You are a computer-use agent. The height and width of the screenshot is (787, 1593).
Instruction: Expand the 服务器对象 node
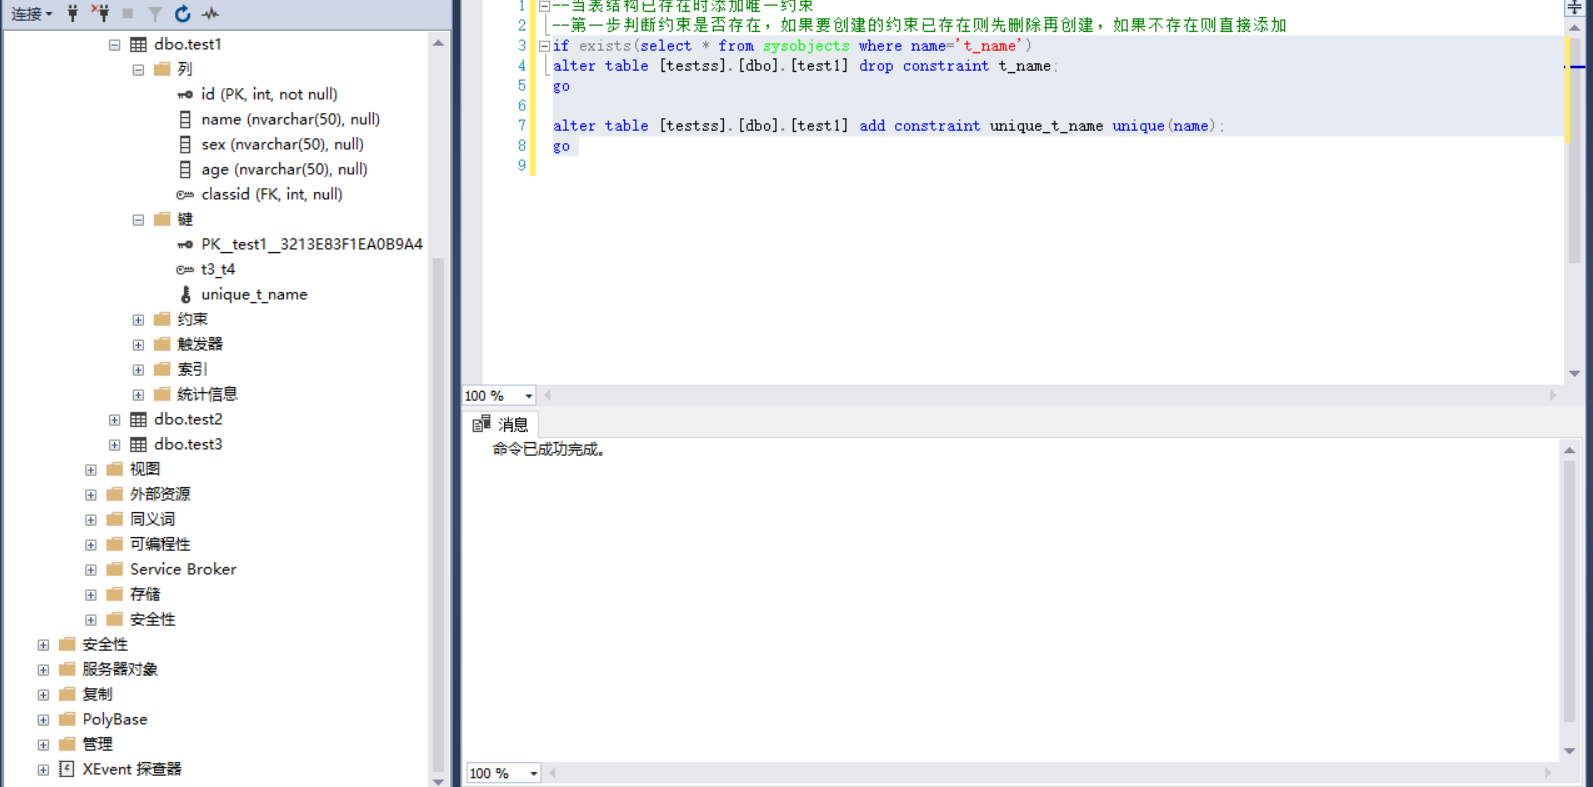43,669
